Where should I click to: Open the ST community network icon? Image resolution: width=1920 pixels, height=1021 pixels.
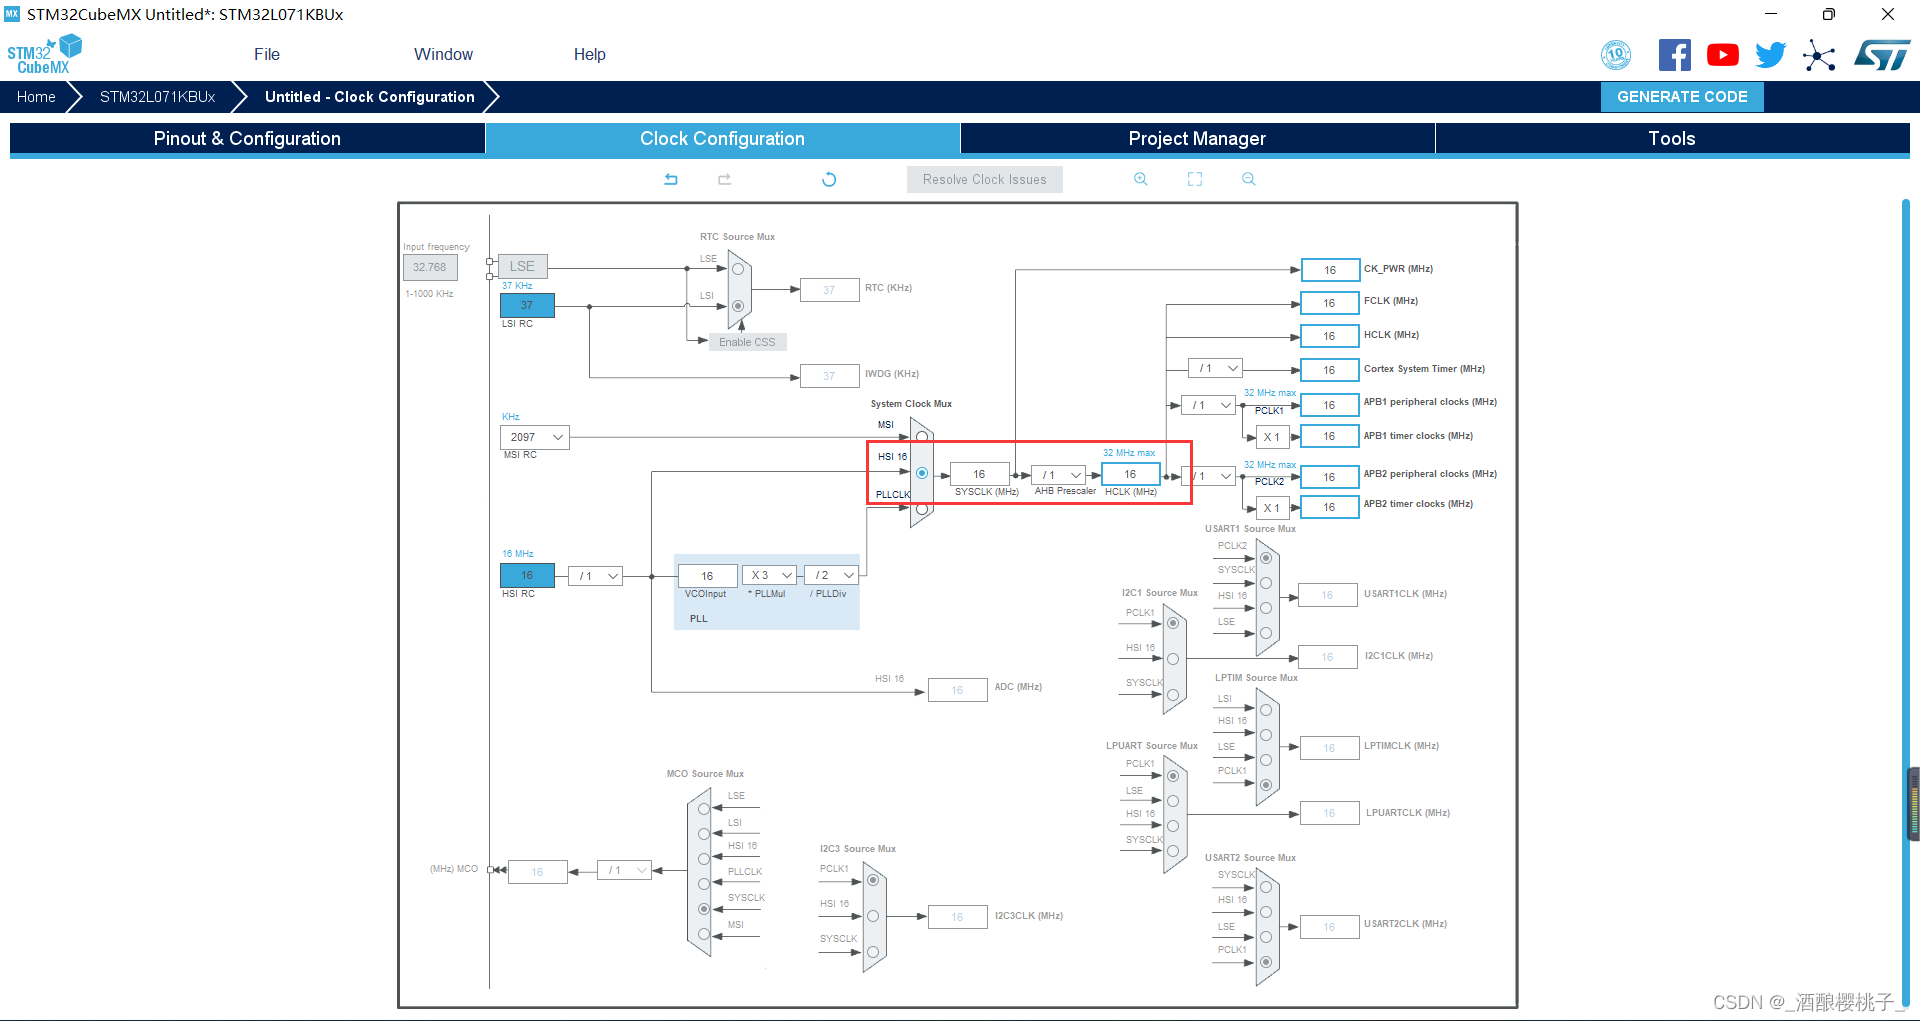(x=1819, y=55)
